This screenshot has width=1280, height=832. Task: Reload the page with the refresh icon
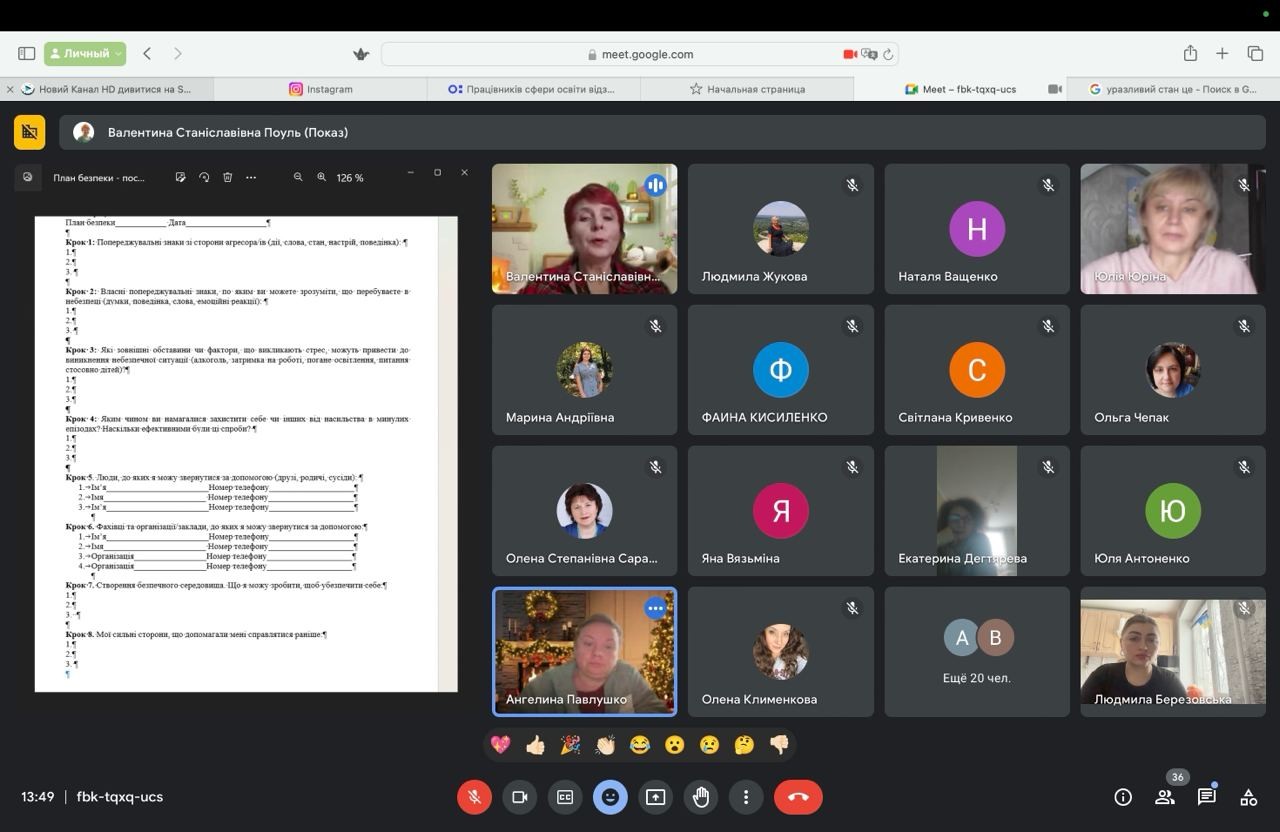(887, 54)
